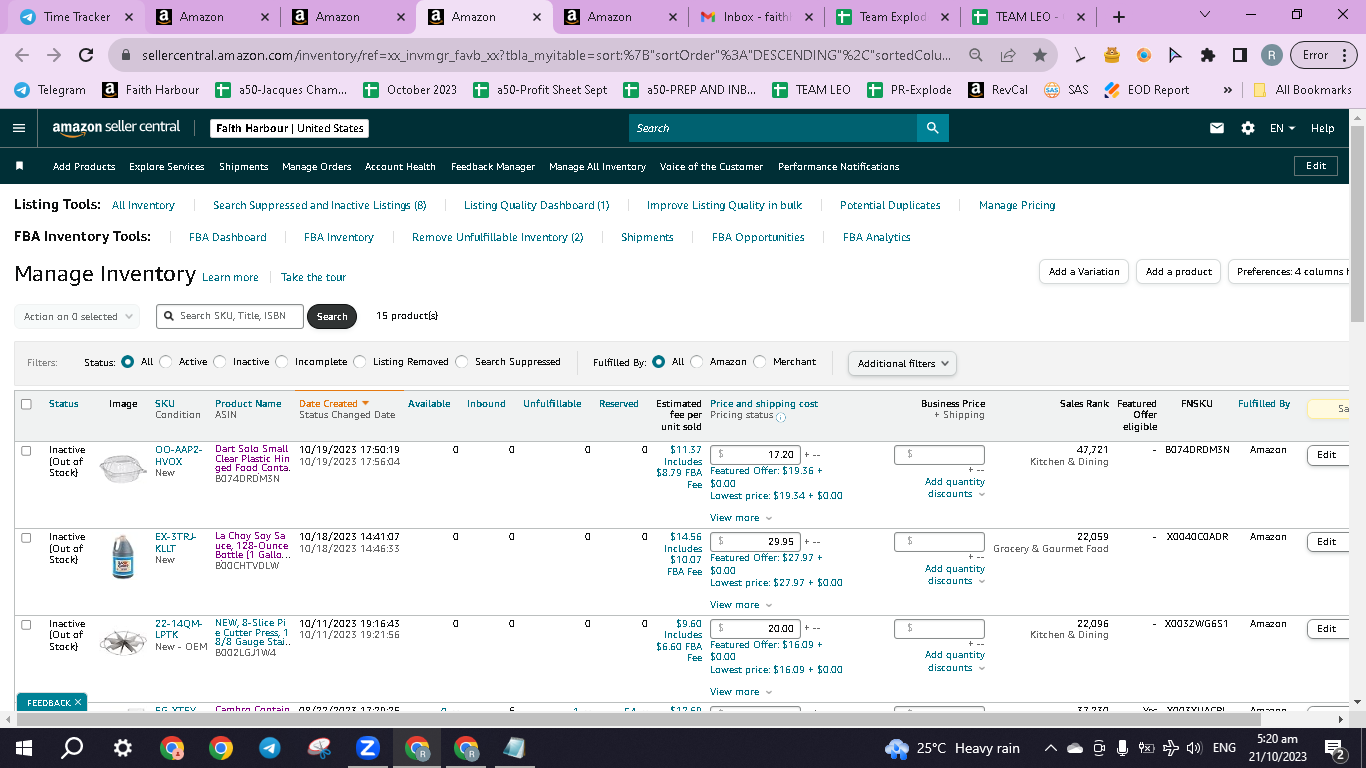Click the 17.20 price input field
1366x768 pixels.
[755, 455]
